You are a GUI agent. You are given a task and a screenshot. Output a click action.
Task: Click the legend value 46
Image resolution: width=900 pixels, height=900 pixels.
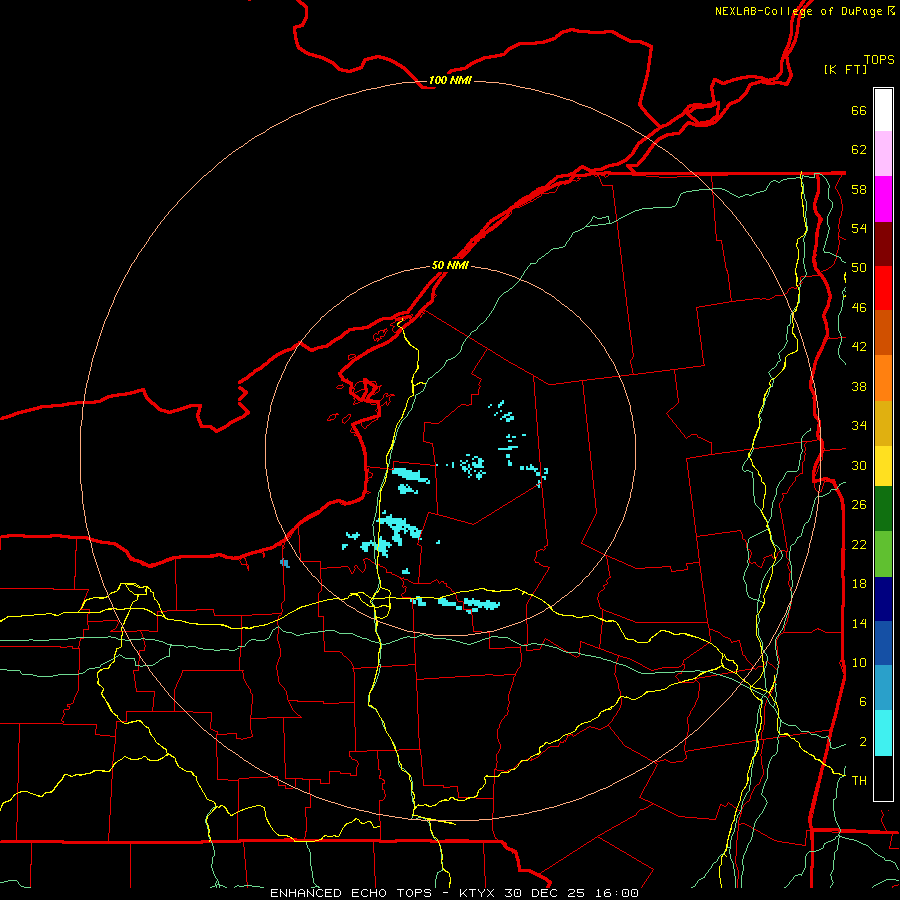point(859,308)
